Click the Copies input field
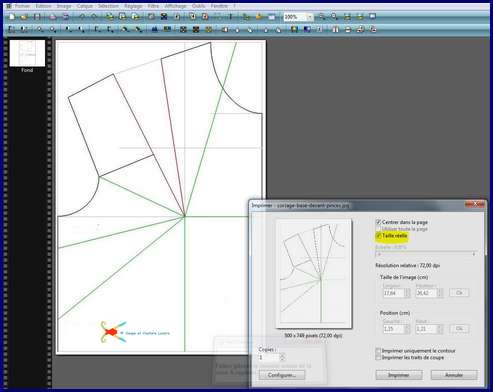This screenshot has width=493, height=392. click(x=269, y=357)
